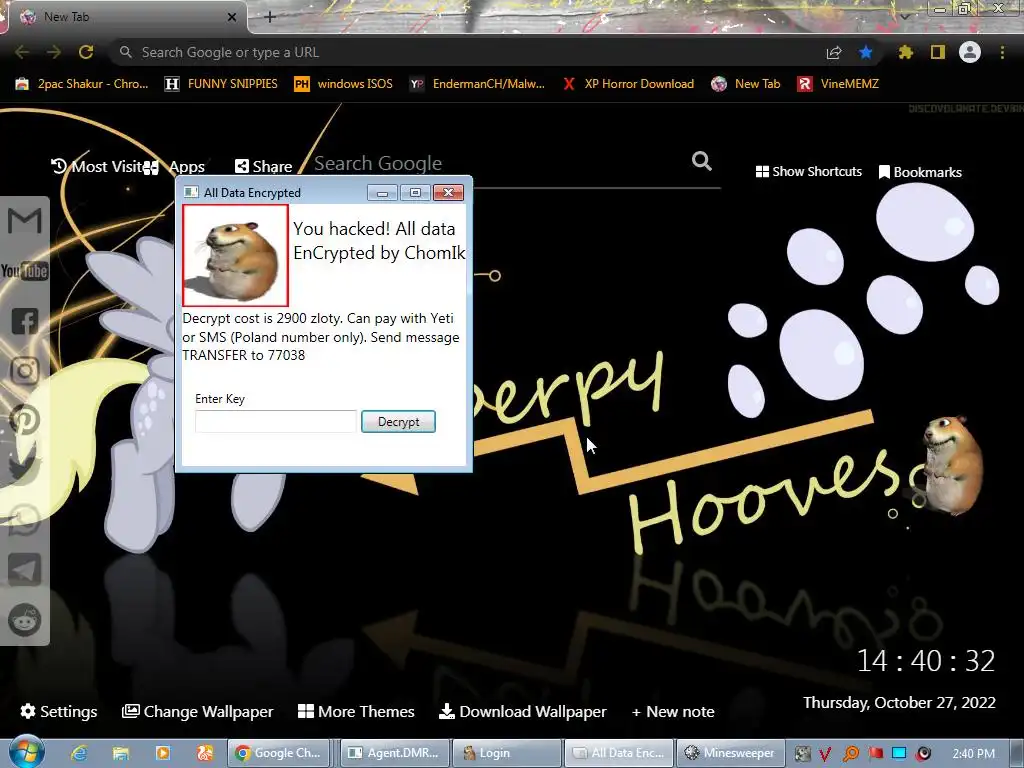Viewport: 1024px width, 768px height.
Task: Close the All Data Encrypted dialog
Action: pos(448,193)
